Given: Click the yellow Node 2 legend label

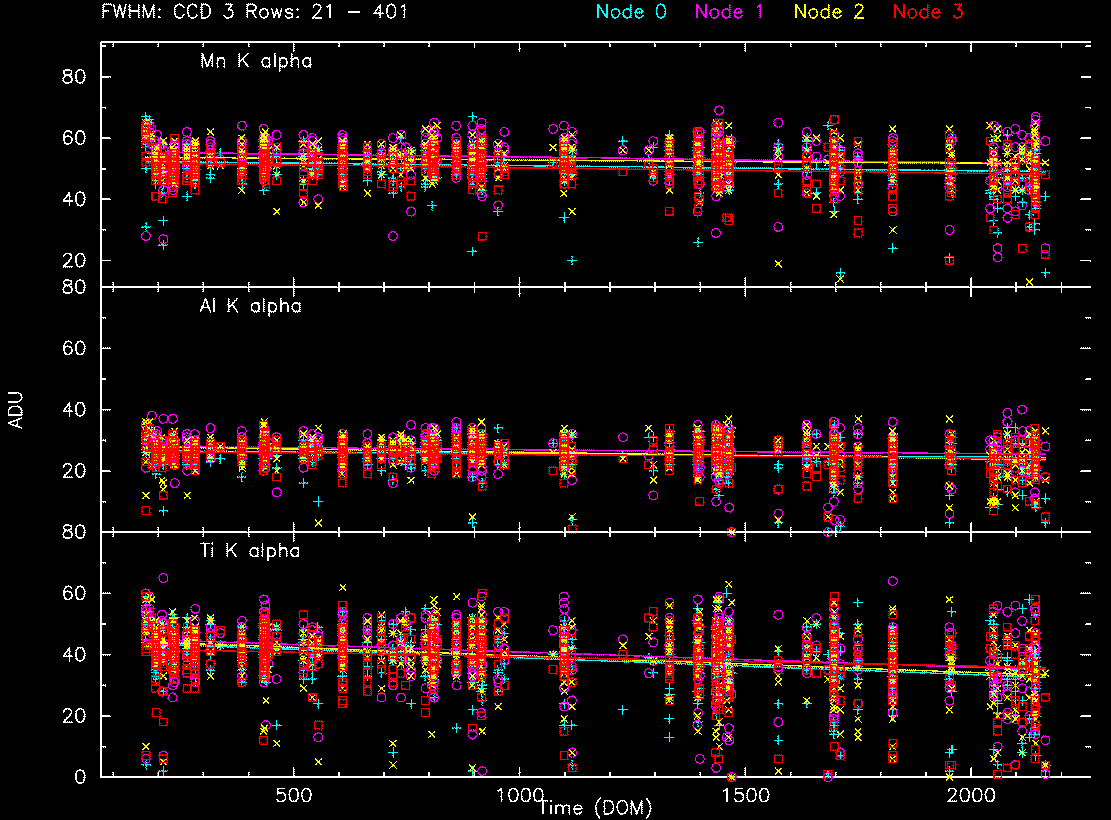Looking at the screenshot, I should click(830, 13).
